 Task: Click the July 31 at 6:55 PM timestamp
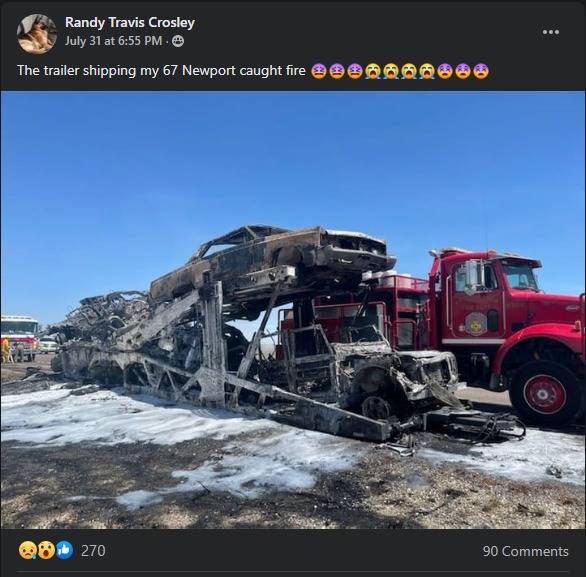tap(114, 41)
